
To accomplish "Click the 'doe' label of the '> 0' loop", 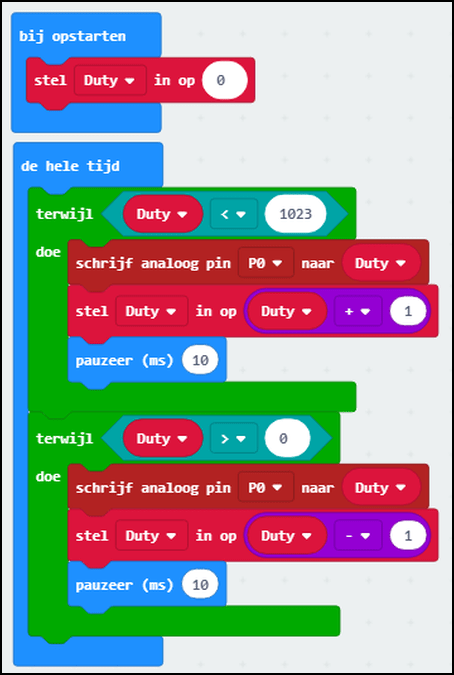I will 48,477.
